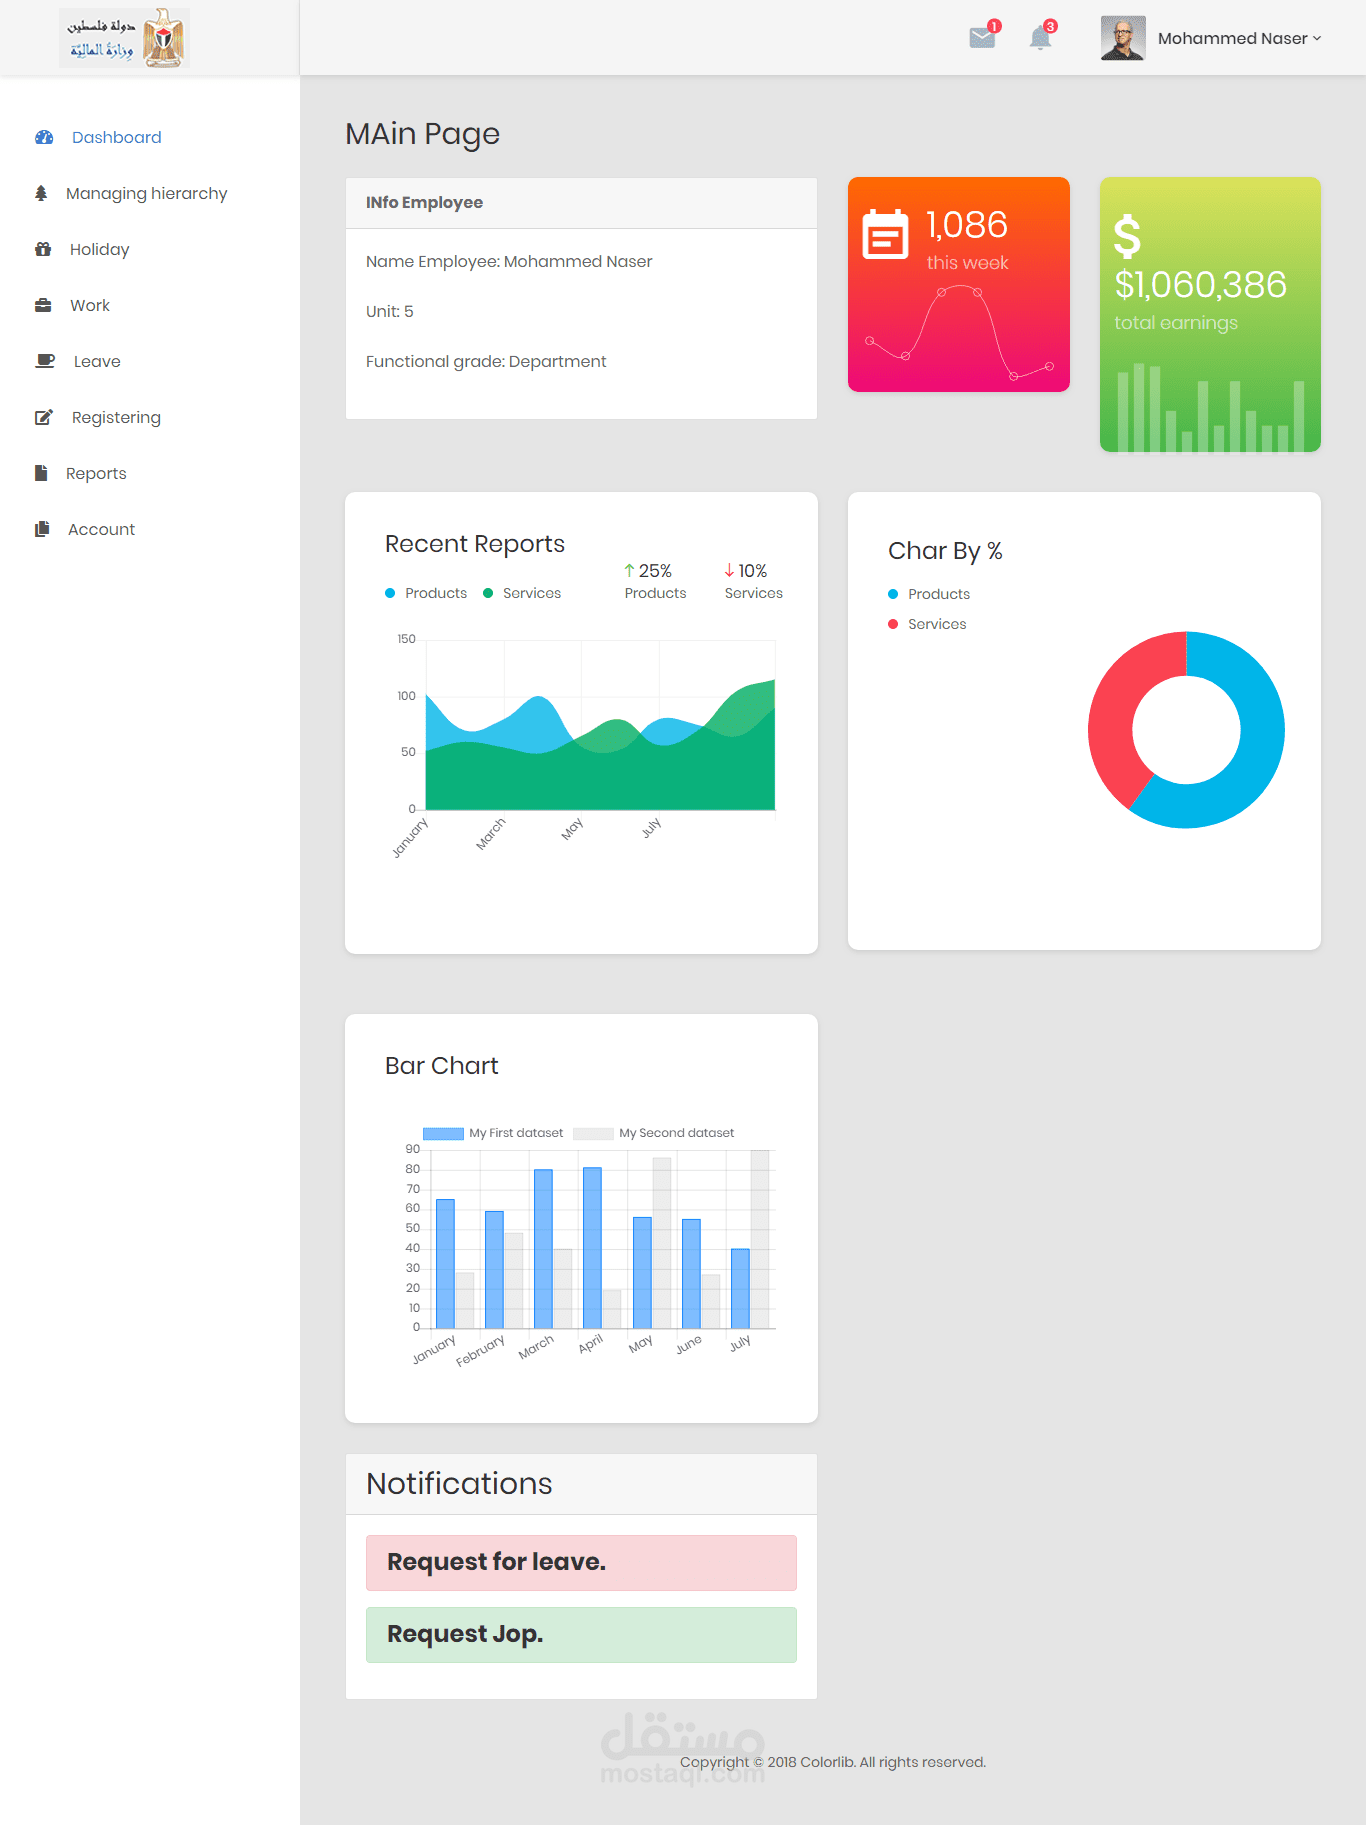The width and height of the screenshot is (1366, 1825).
Task: Click the Account copy icon
Action: click(x=42, y=529)
